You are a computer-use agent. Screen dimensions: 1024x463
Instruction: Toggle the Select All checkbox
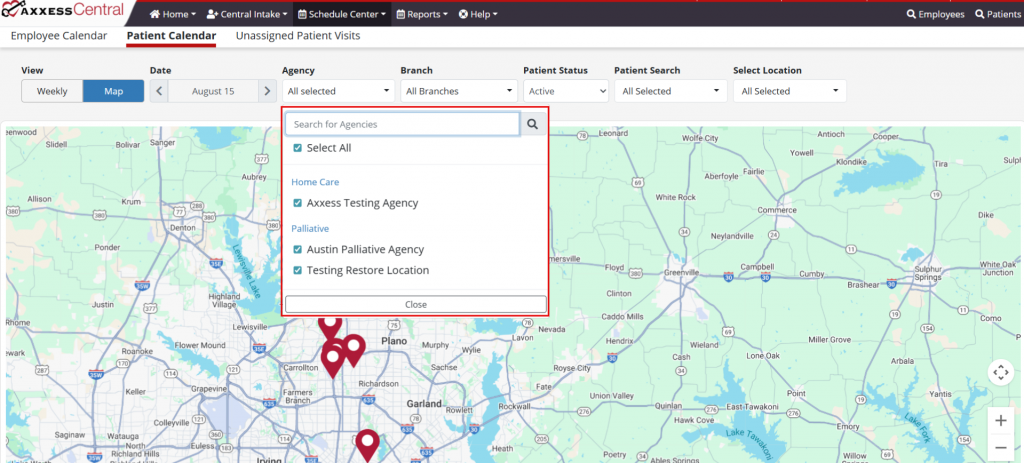point(298,148)
